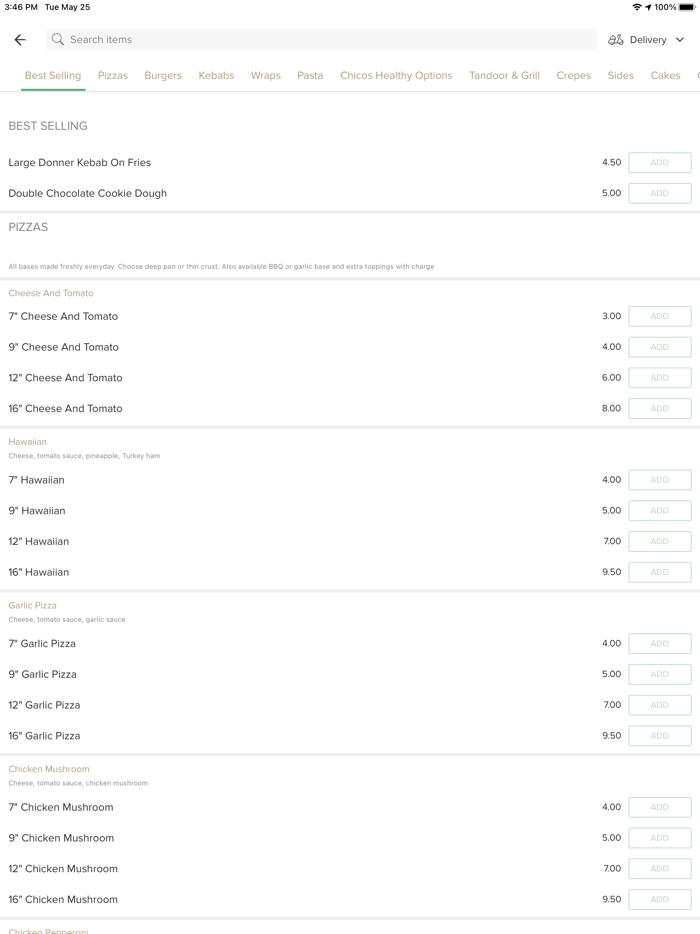Add the 16" Hawaiian pizza

click(x=659, y=572)
